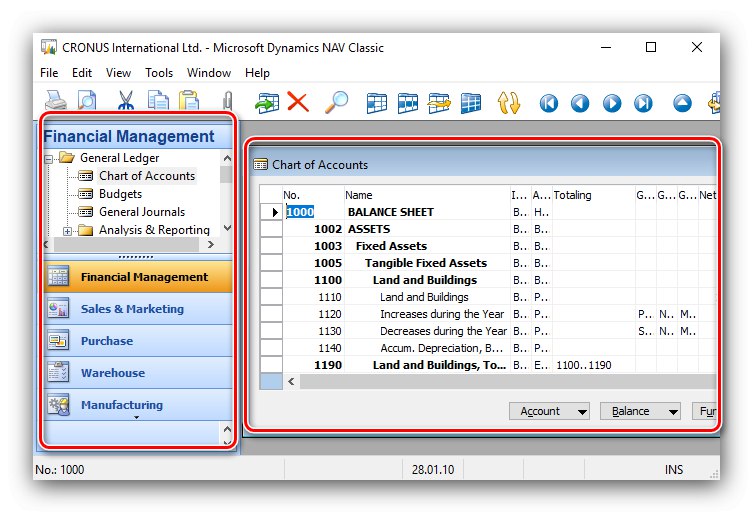The height and width of the screenshot is (513, 753).
Task: Switch to Sales & Marketing menu
Action: click(x=138, y=309)
